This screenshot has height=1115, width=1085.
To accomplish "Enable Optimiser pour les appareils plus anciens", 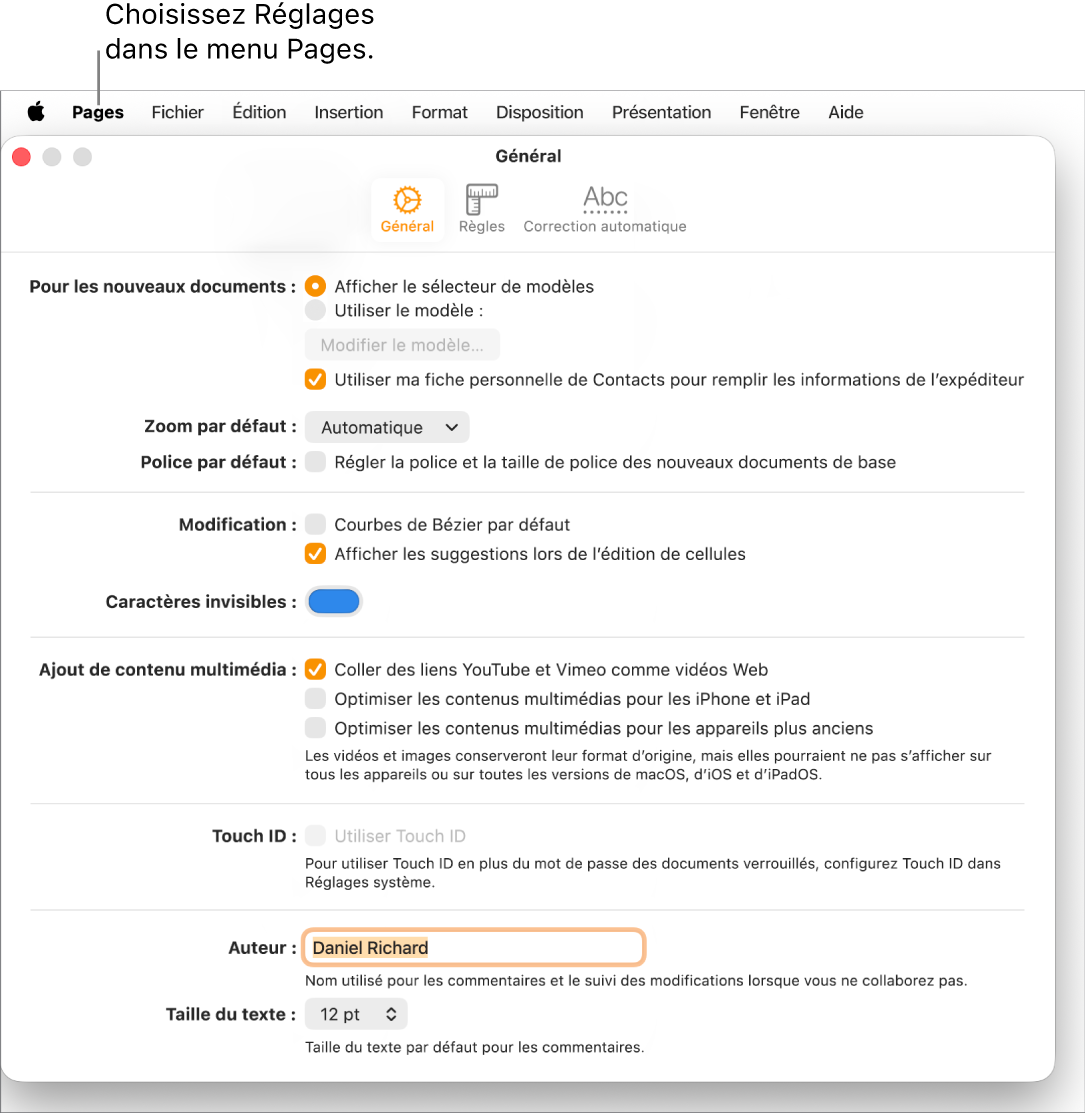I will 315,728.
